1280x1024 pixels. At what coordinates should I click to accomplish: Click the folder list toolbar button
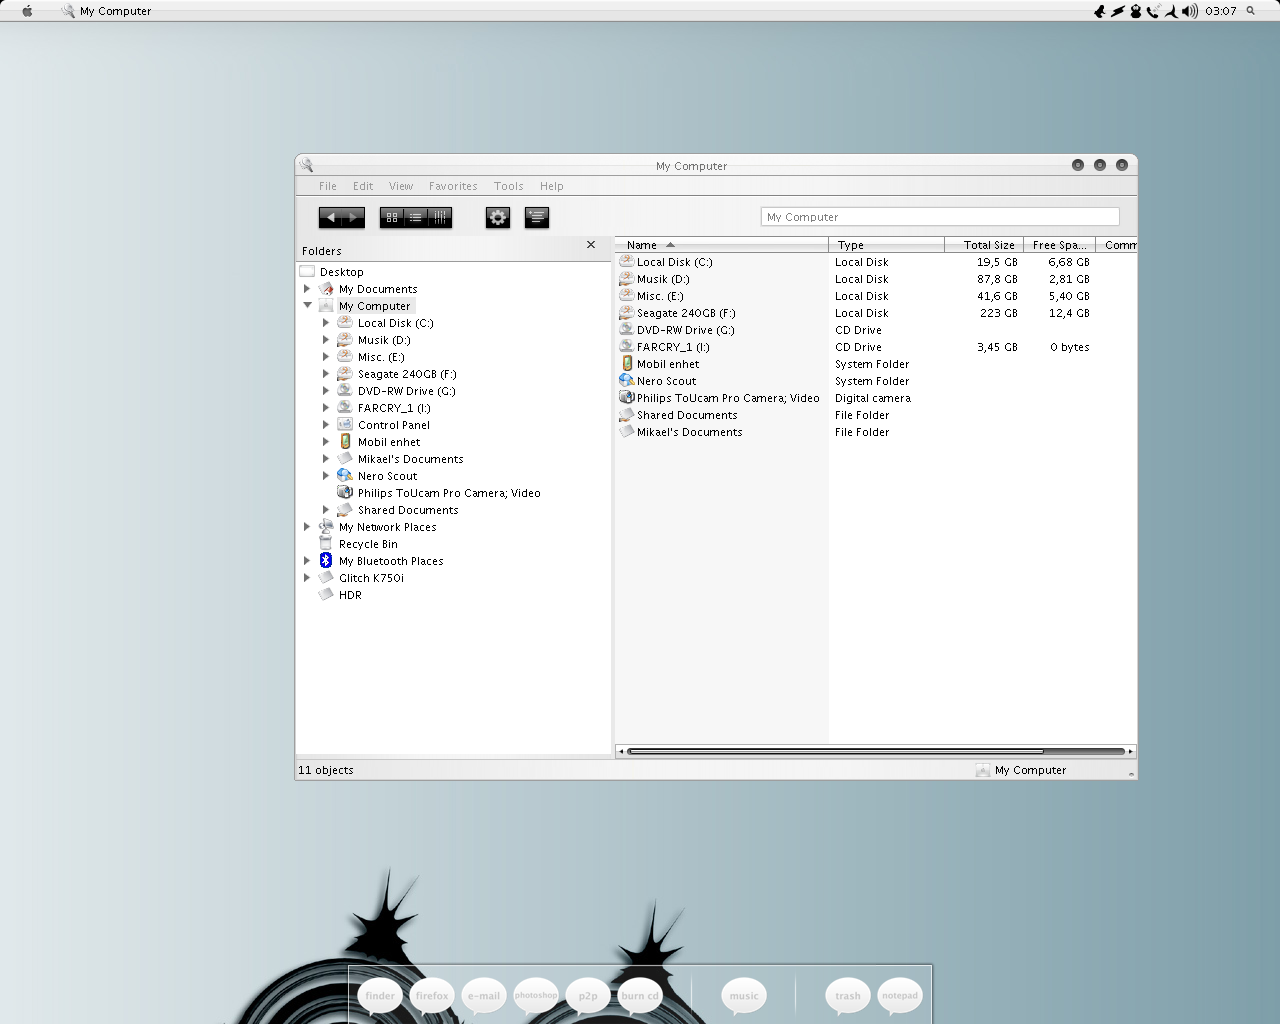click(x=537, y=217)
